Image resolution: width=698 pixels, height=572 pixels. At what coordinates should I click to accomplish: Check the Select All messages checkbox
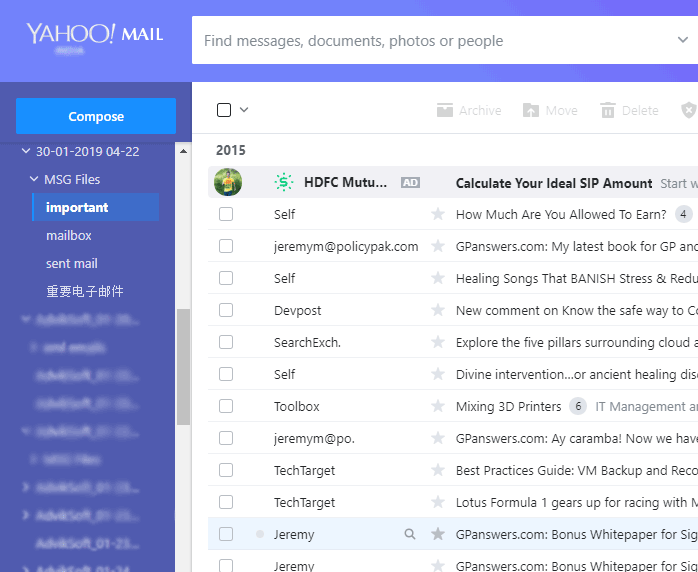tap(224, 110)
